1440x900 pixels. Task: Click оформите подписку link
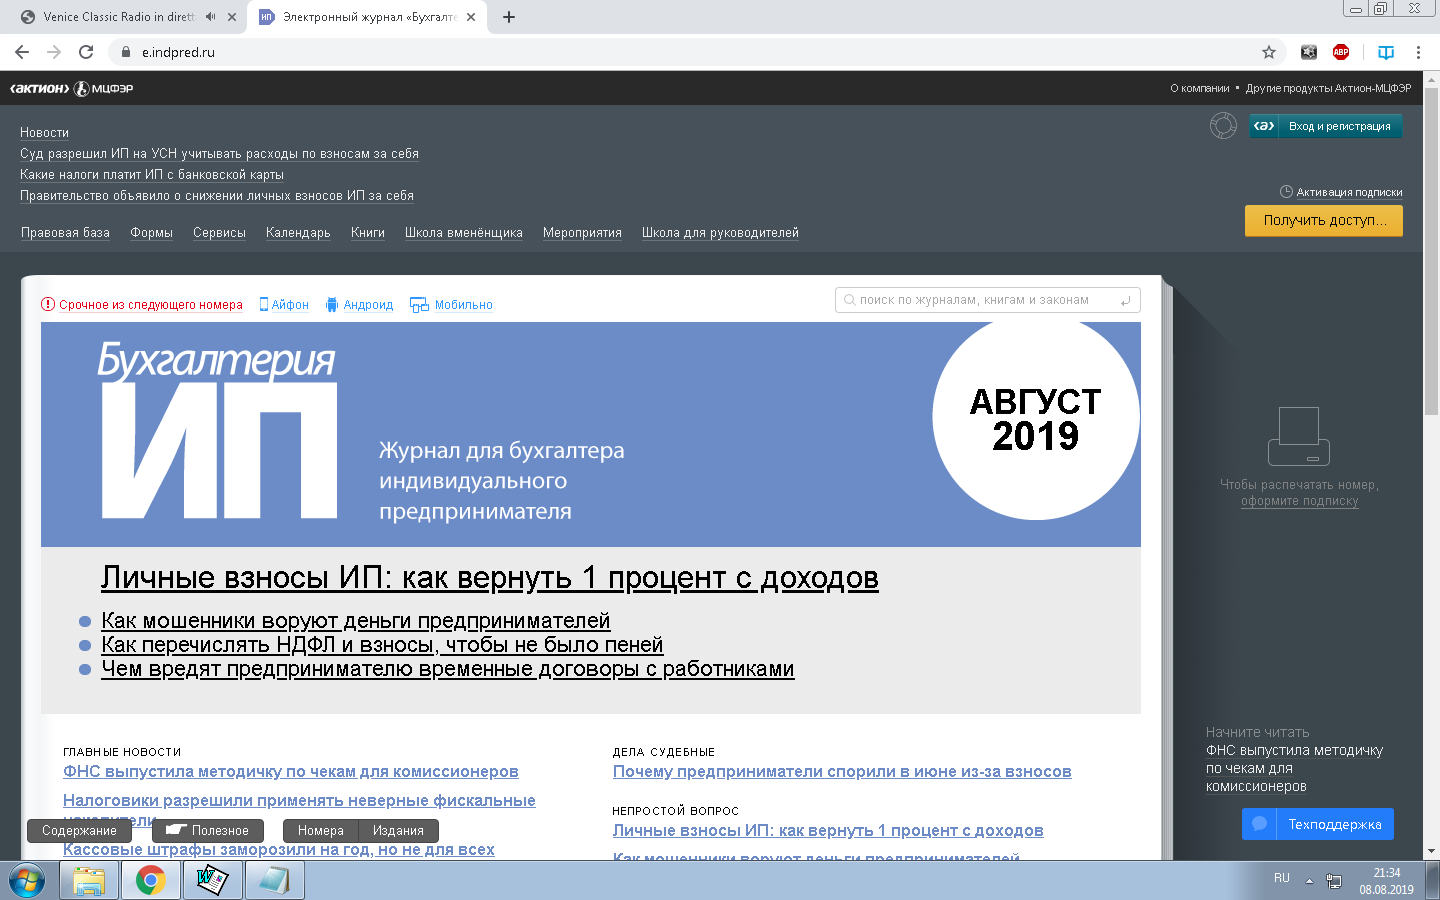pos(1300,501)
